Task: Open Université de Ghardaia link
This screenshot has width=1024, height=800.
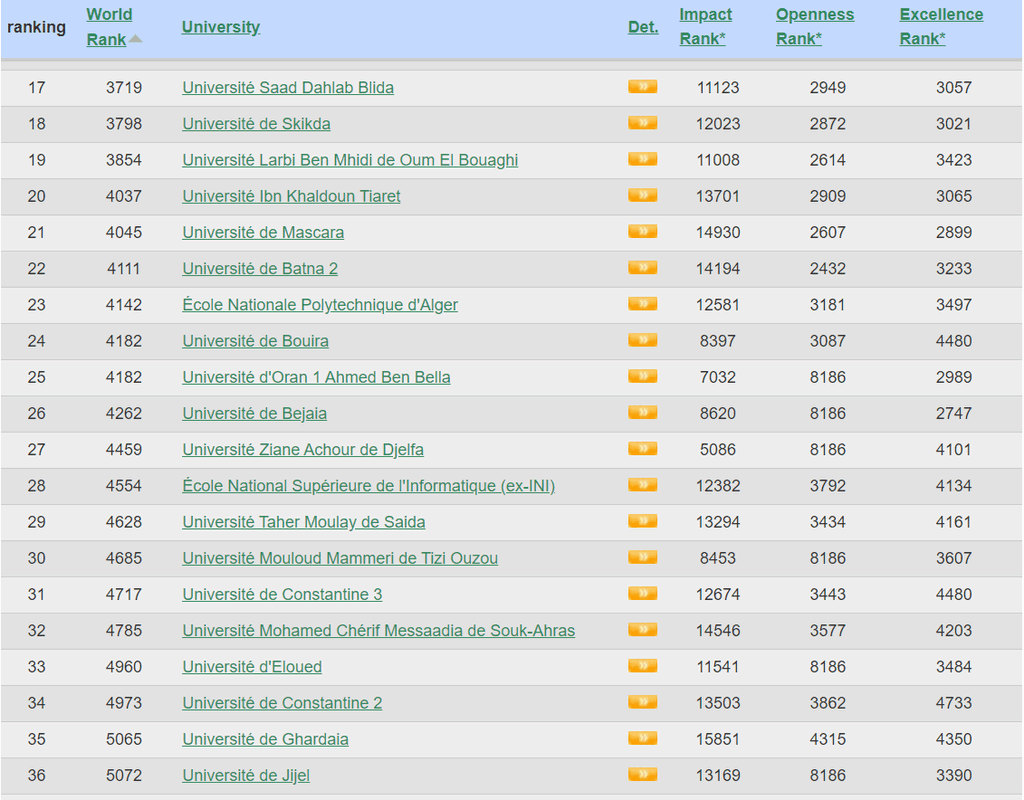Action: [x=265, y=739]
